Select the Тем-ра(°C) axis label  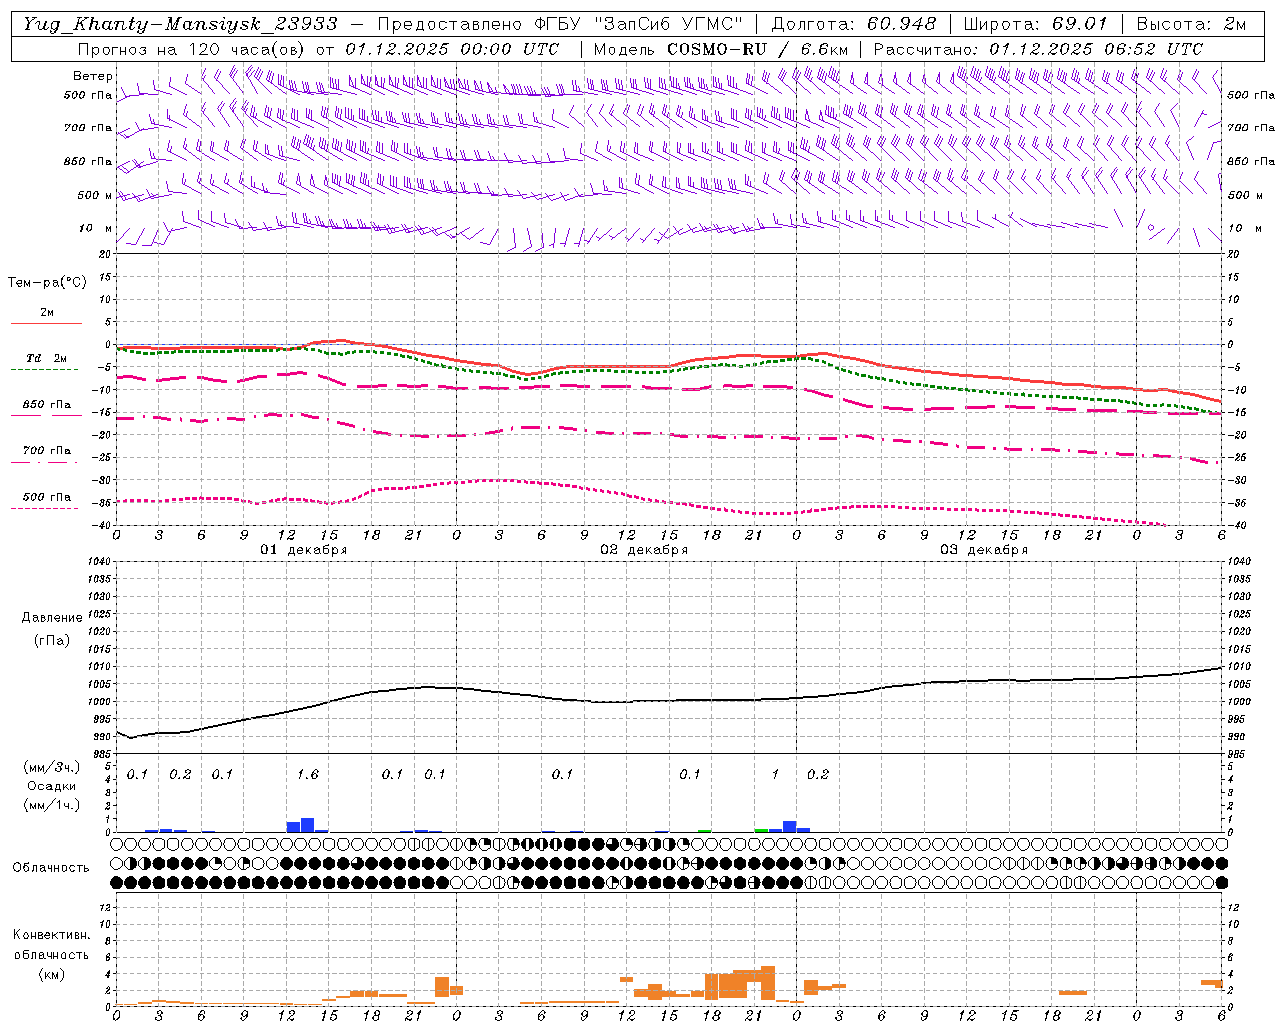pos(47,283)
